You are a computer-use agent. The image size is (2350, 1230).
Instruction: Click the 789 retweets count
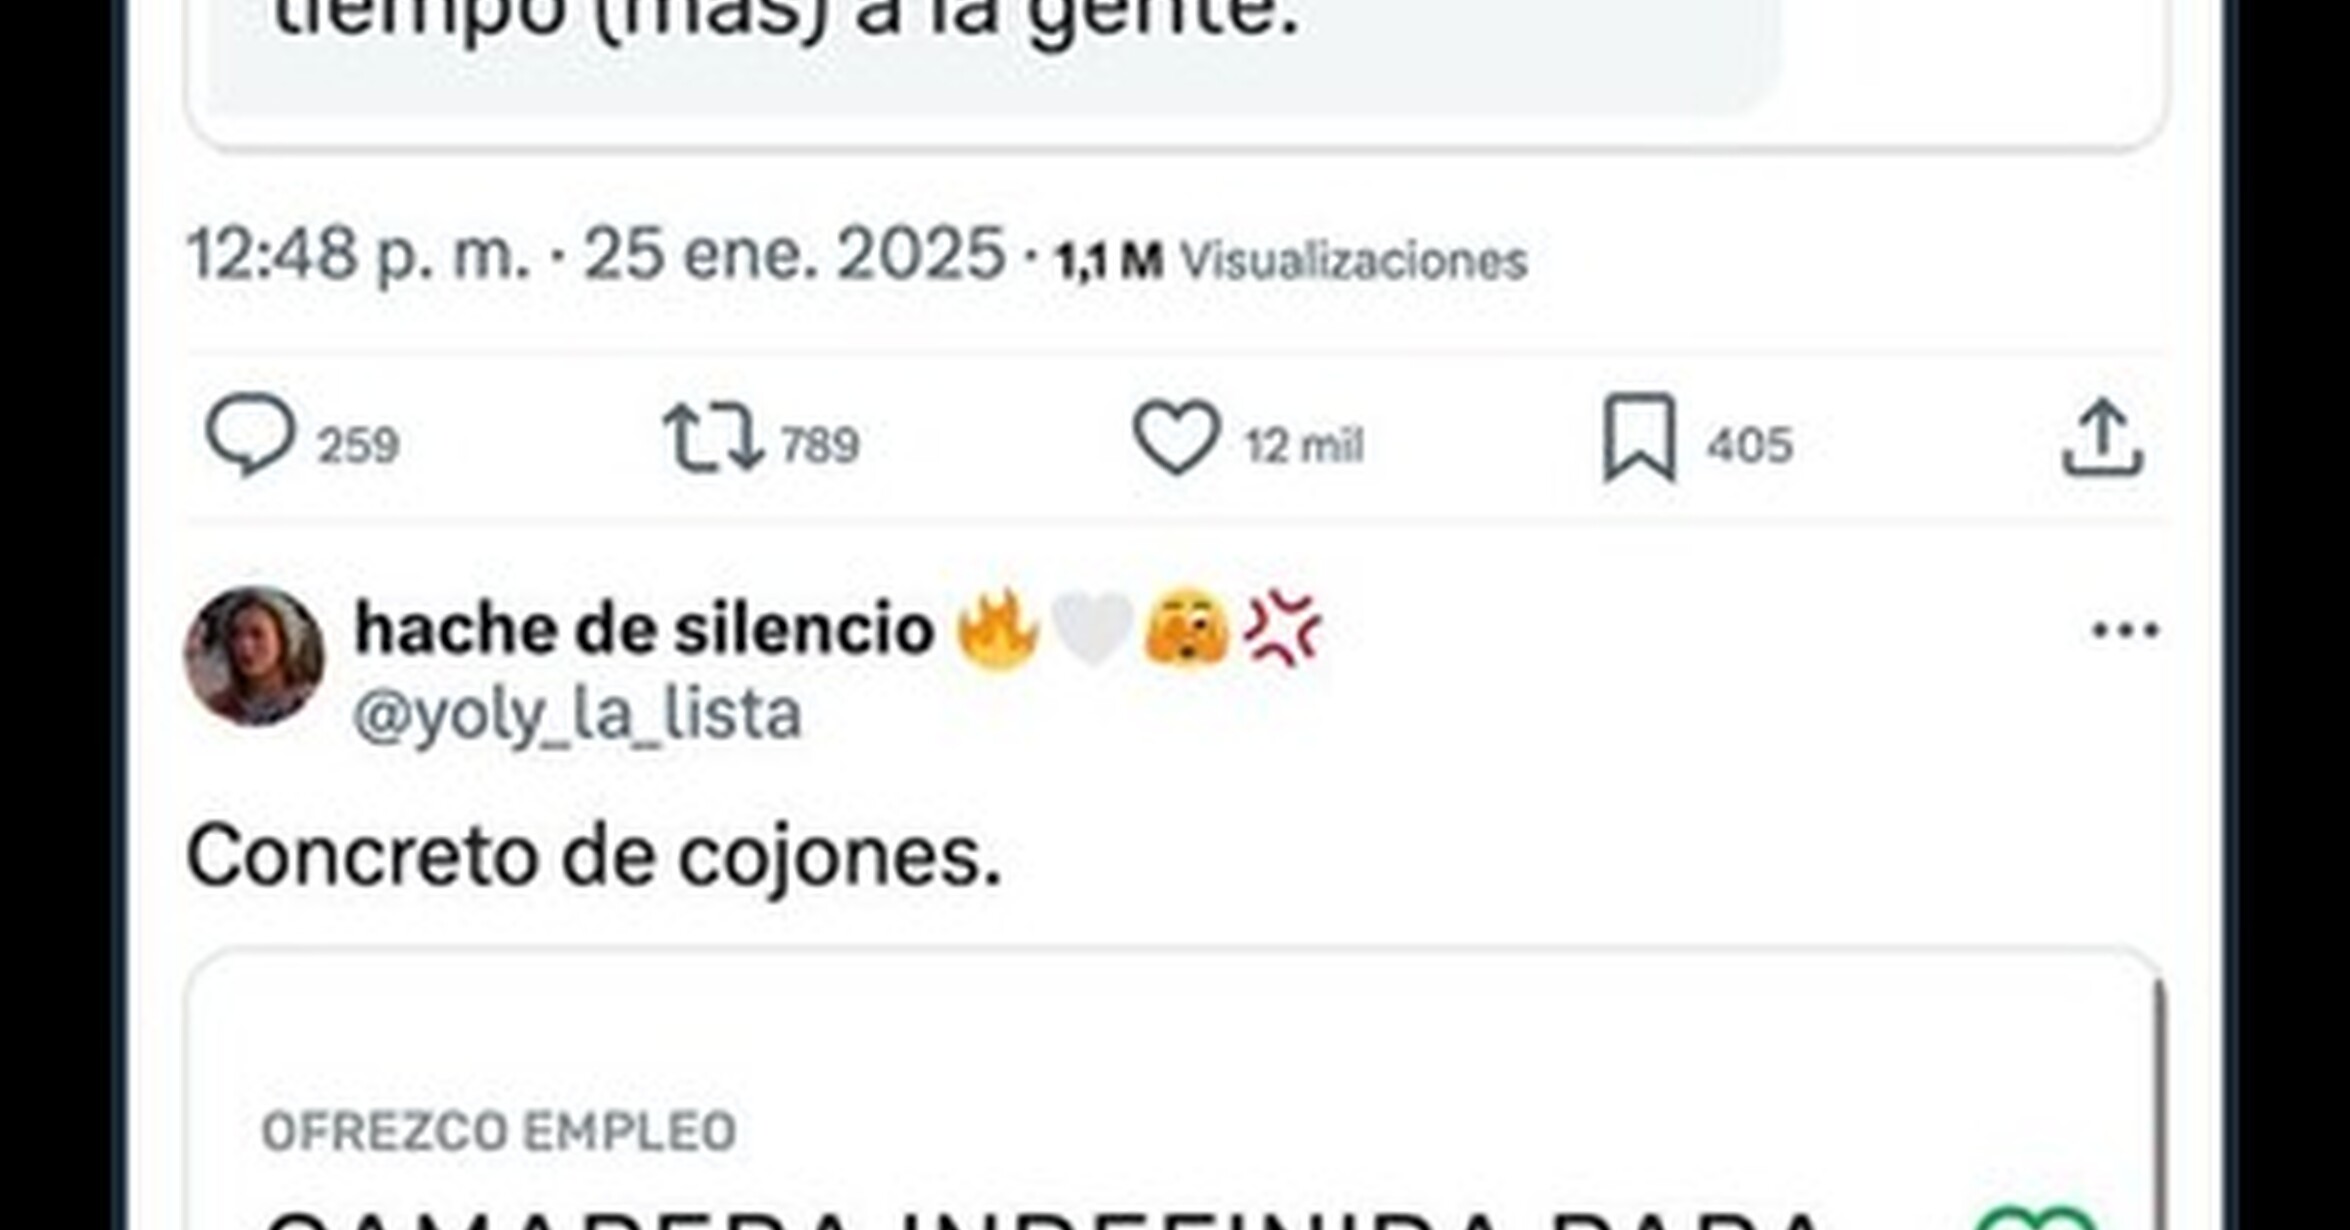point(820,445)
